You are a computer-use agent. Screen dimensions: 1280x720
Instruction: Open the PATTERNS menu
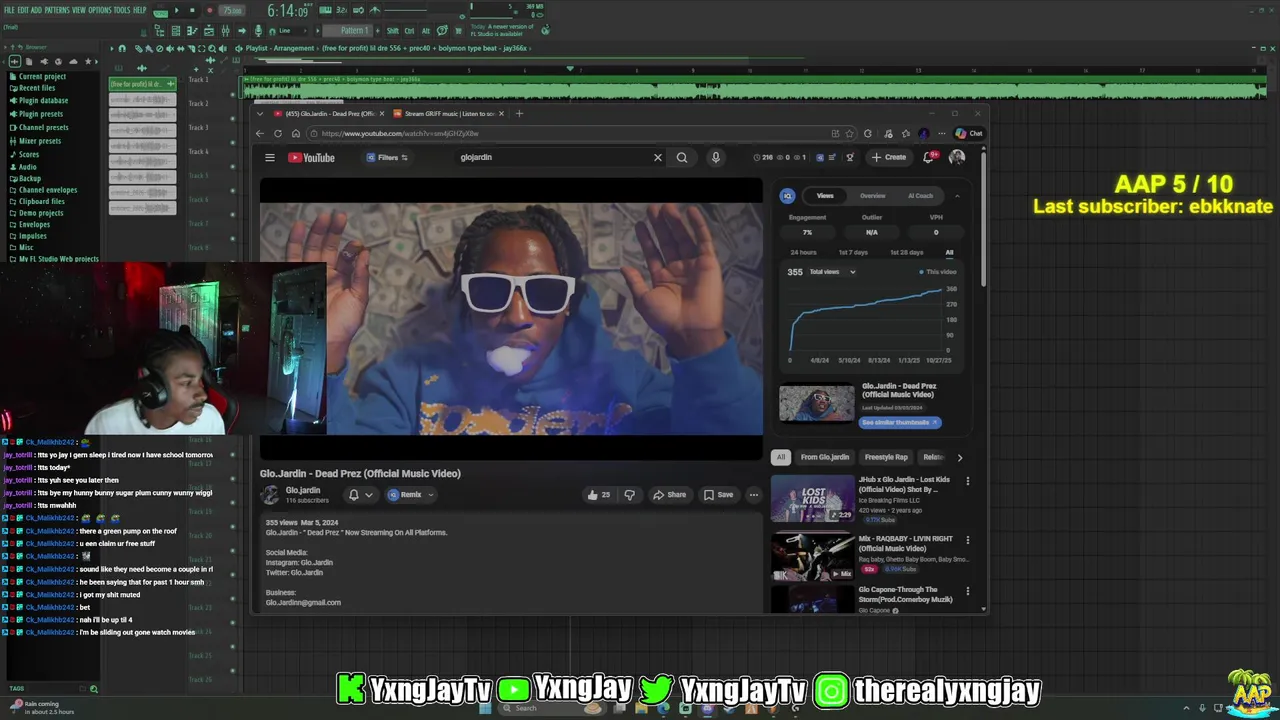[56, 10]
